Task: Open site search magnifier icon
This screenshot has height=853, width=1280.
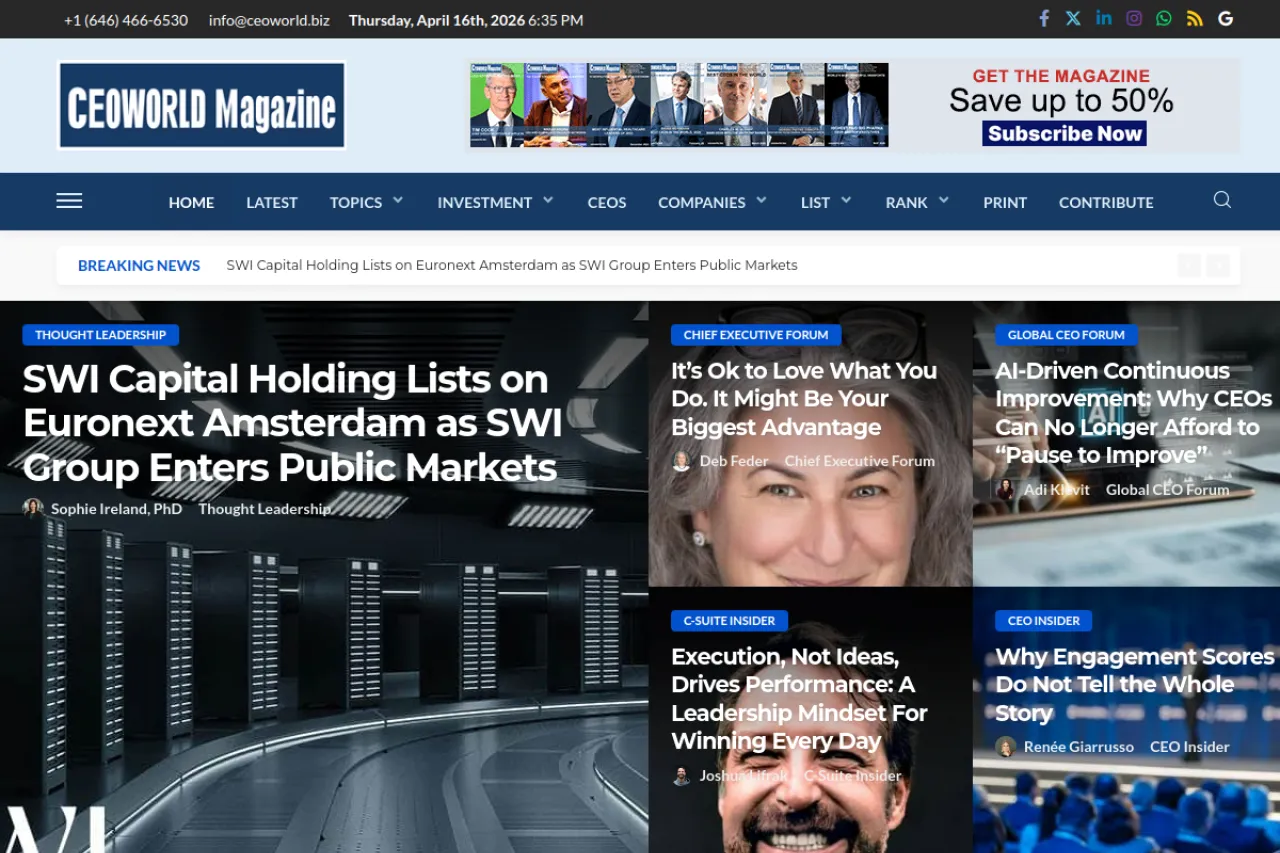Action: 1222,200
